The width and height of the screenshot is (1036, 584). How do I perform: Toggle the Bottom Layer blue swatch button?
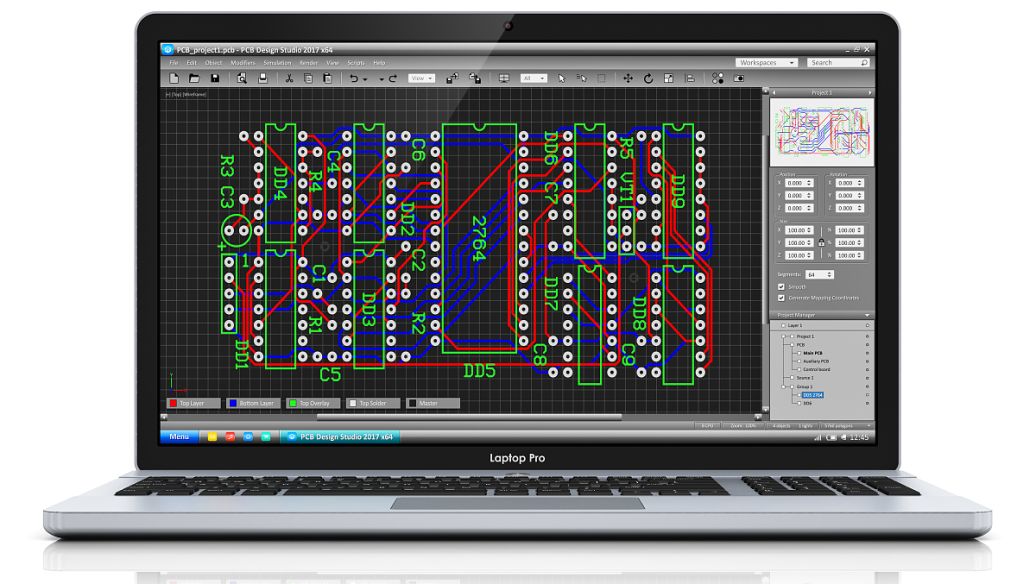click(x=253, y=403)
